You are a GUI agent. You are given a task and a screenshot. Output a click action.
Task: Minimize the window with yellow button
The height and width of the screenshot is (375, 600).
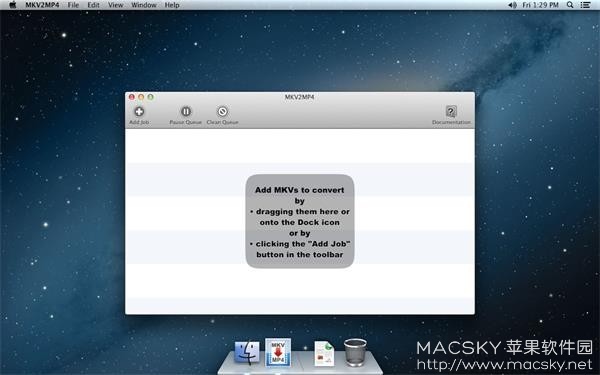click(141, 97)
